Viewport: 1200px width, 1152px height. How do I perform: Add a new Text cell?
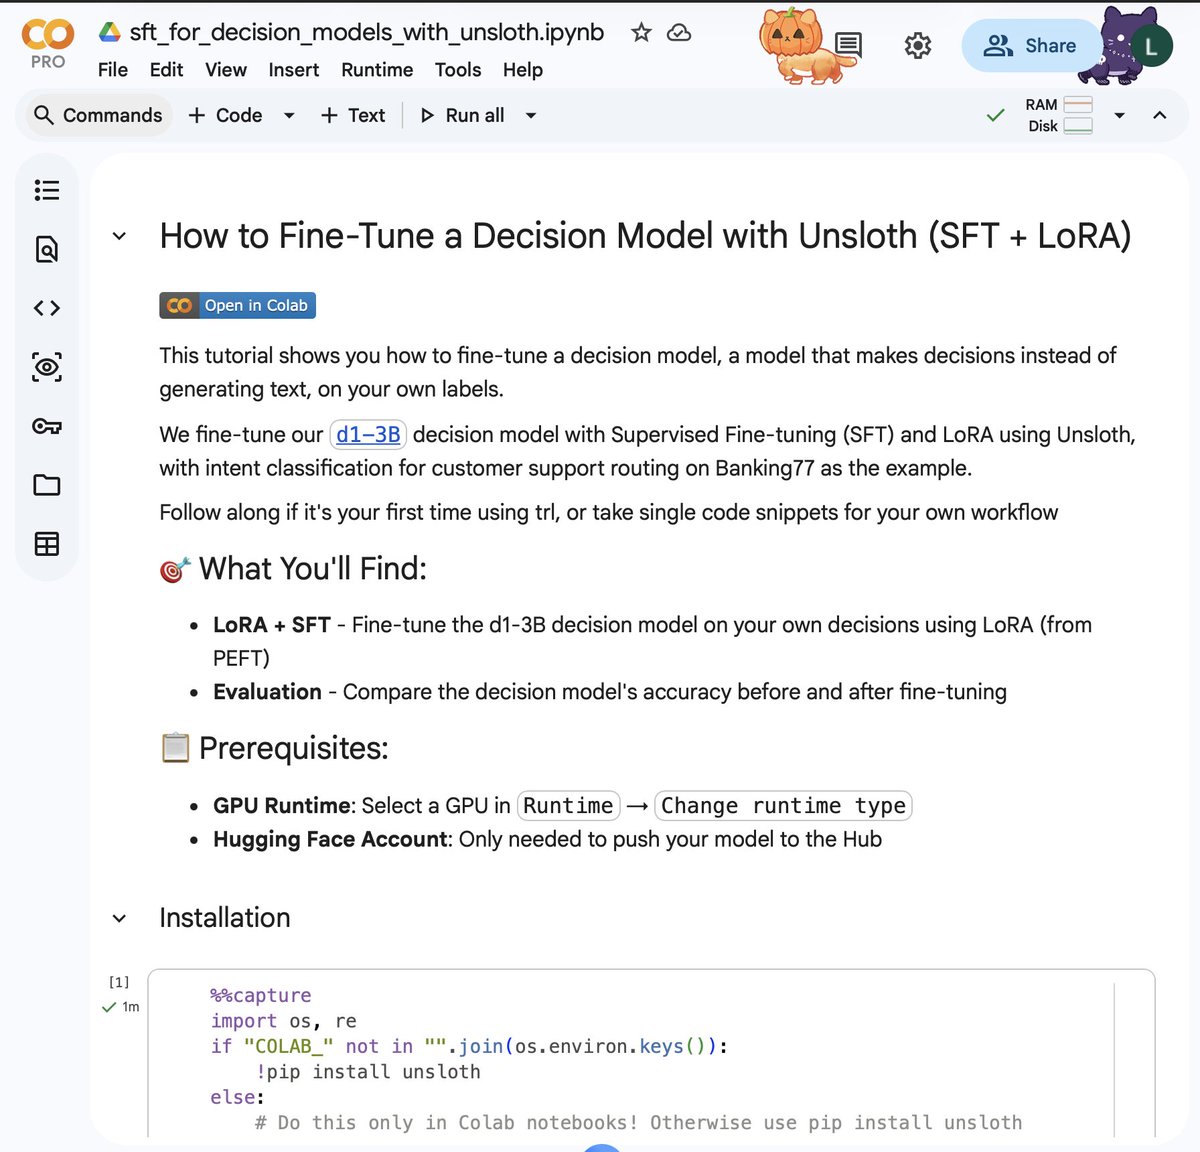(353, 115)
